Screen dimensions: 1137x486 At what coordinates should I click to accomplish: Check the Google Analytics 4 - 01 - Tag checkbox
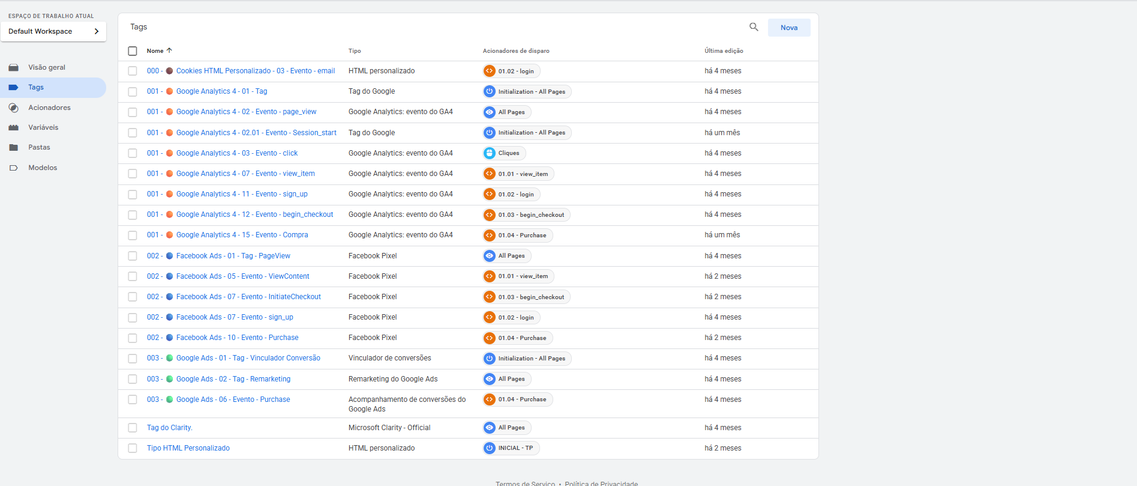pyautogui.click(x=132, y=91)
